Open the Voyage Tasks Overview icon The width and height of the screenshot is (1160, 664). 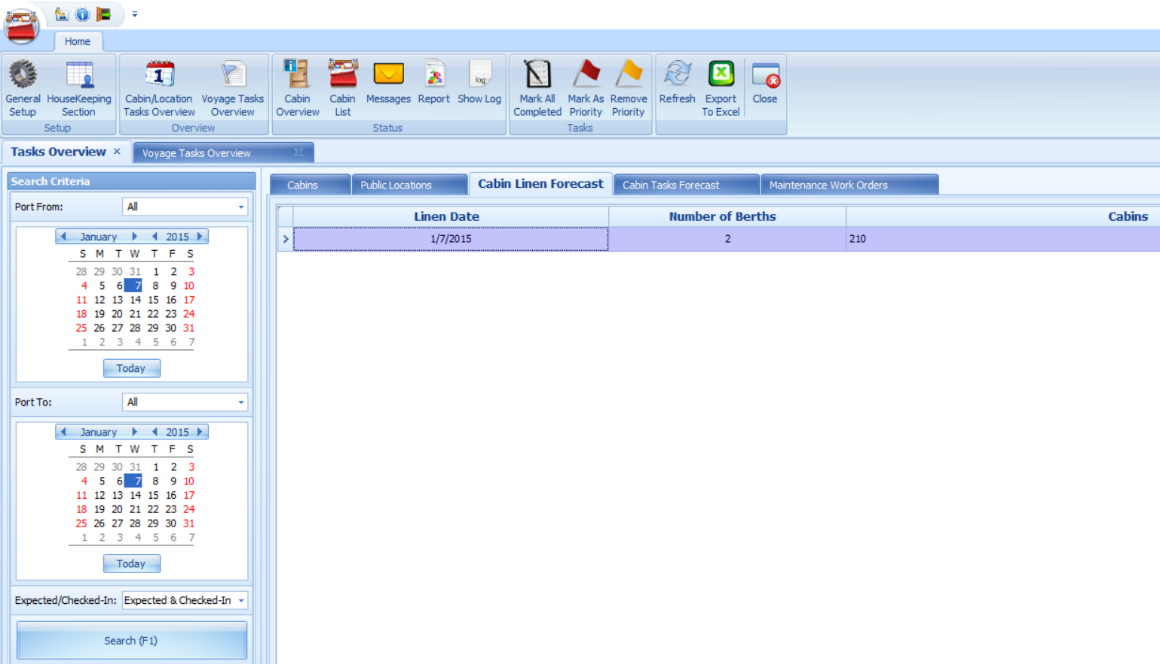pyautogui.click(x=232, y=88)
